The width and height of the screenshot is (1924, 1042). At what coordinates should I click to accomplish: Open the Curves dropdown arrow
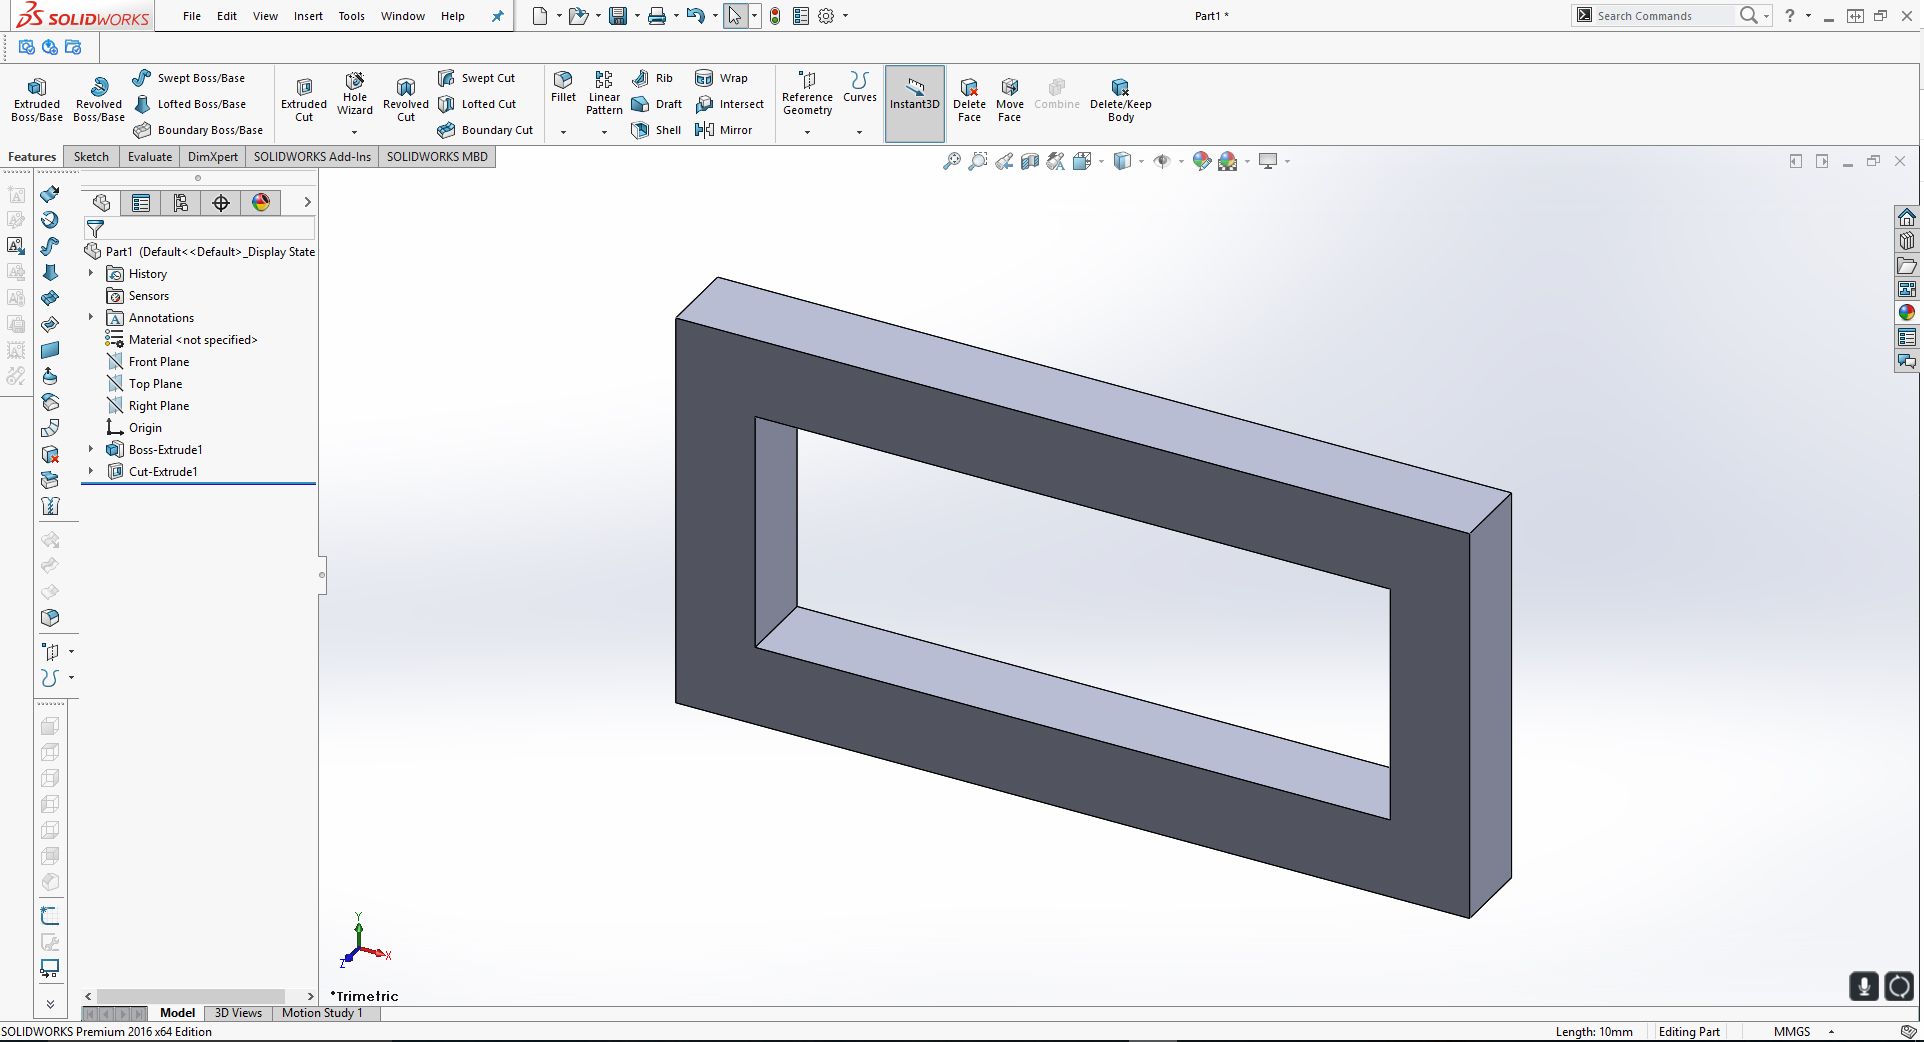[x=859, y=132]
